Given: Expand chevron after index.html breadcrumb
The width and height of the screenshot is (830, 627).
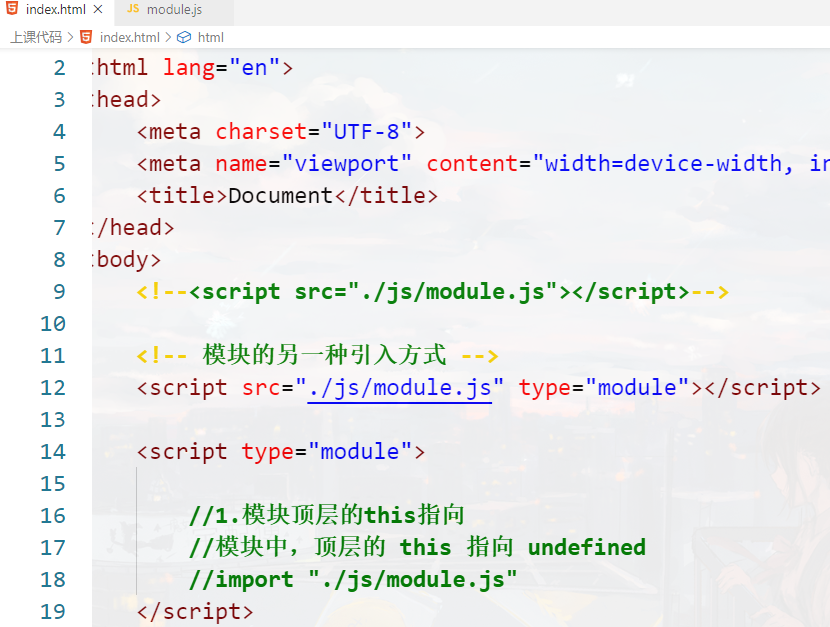Looking at the screenshot, I should coord(168,38).
